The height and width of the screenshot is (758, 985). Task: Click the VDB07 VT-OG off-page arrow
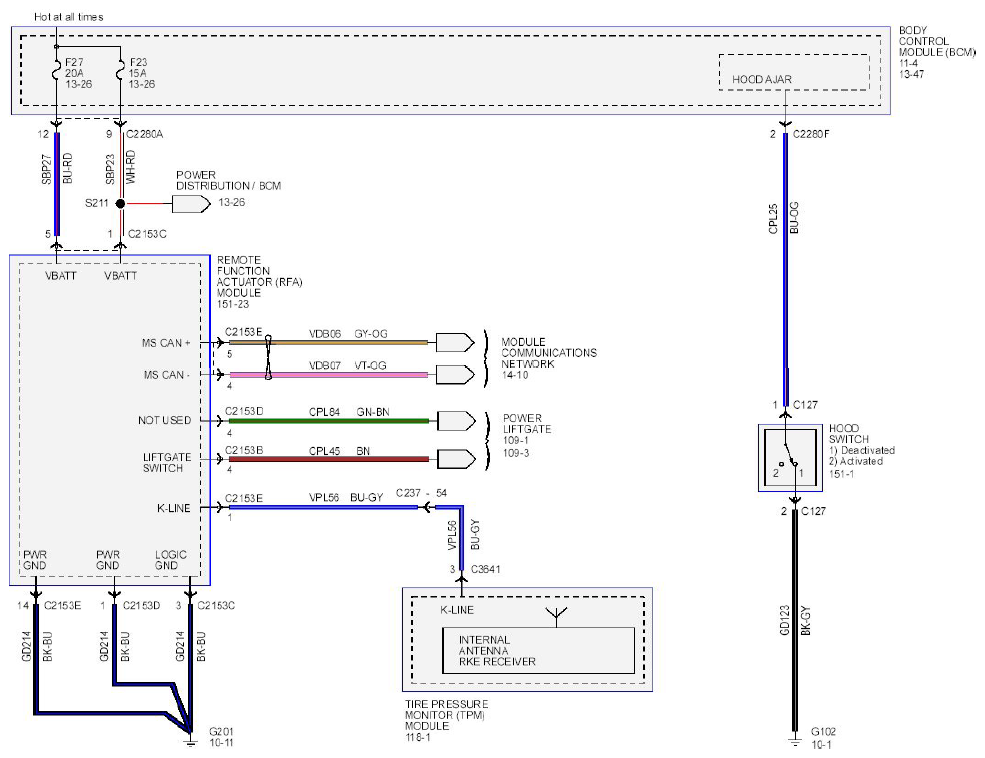[x=455, y=374]
